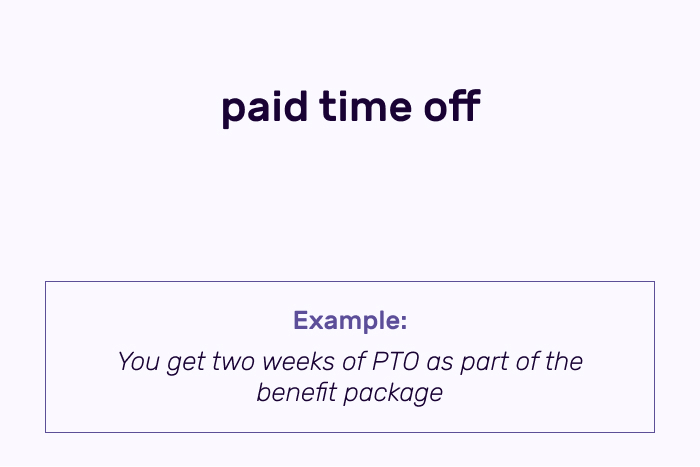Select the "PTO" abbreviation in the example
This screenshot has height=467, width=700.
coord(396,361)
